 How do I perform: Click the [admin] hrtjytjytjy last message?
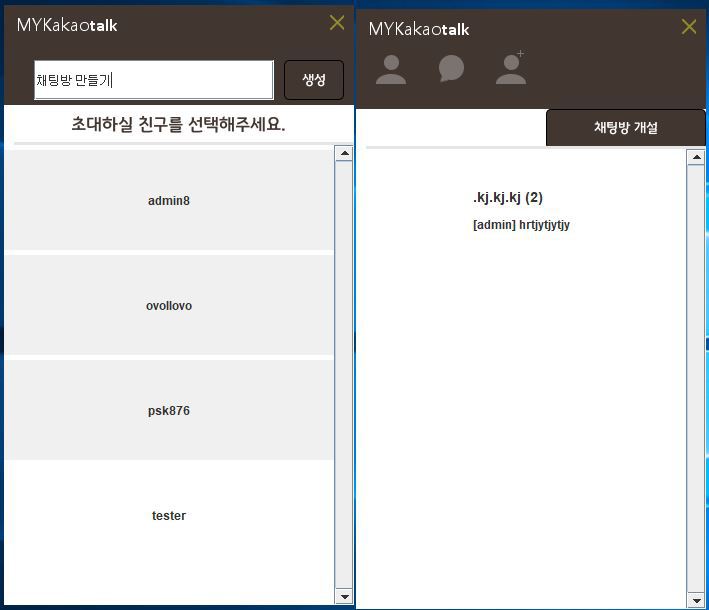[521, 225]
